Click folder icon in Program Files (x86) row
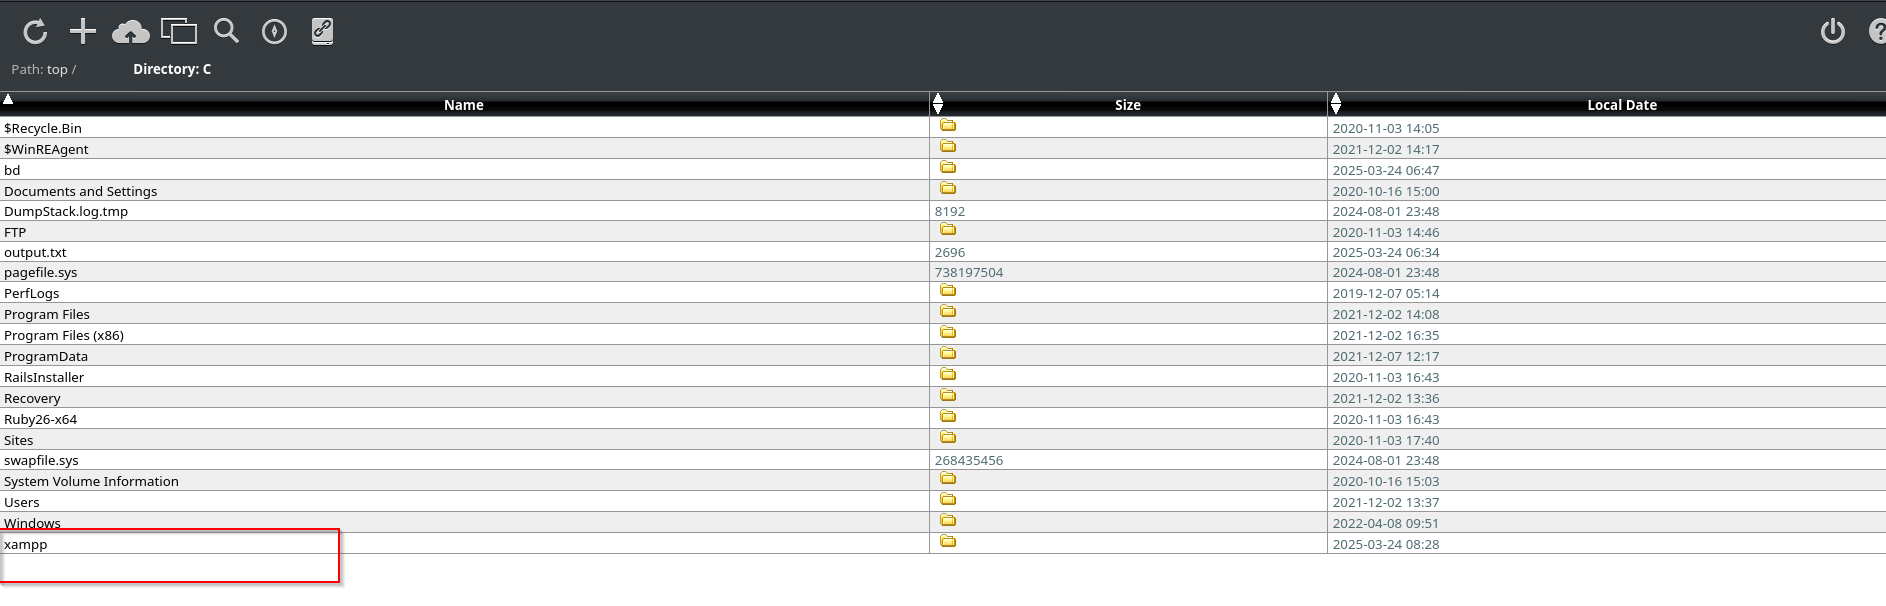The width and height of the screenshot is (1886, 606). pyautogui.click(x=948, y=333)
